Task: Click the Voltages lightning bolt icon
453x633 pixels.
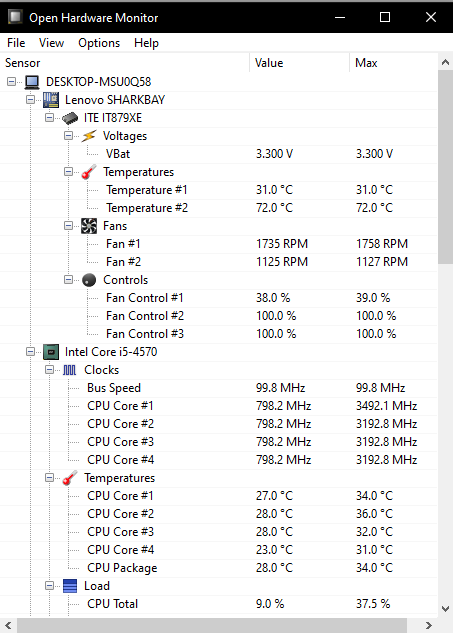Action: point(89,136)
